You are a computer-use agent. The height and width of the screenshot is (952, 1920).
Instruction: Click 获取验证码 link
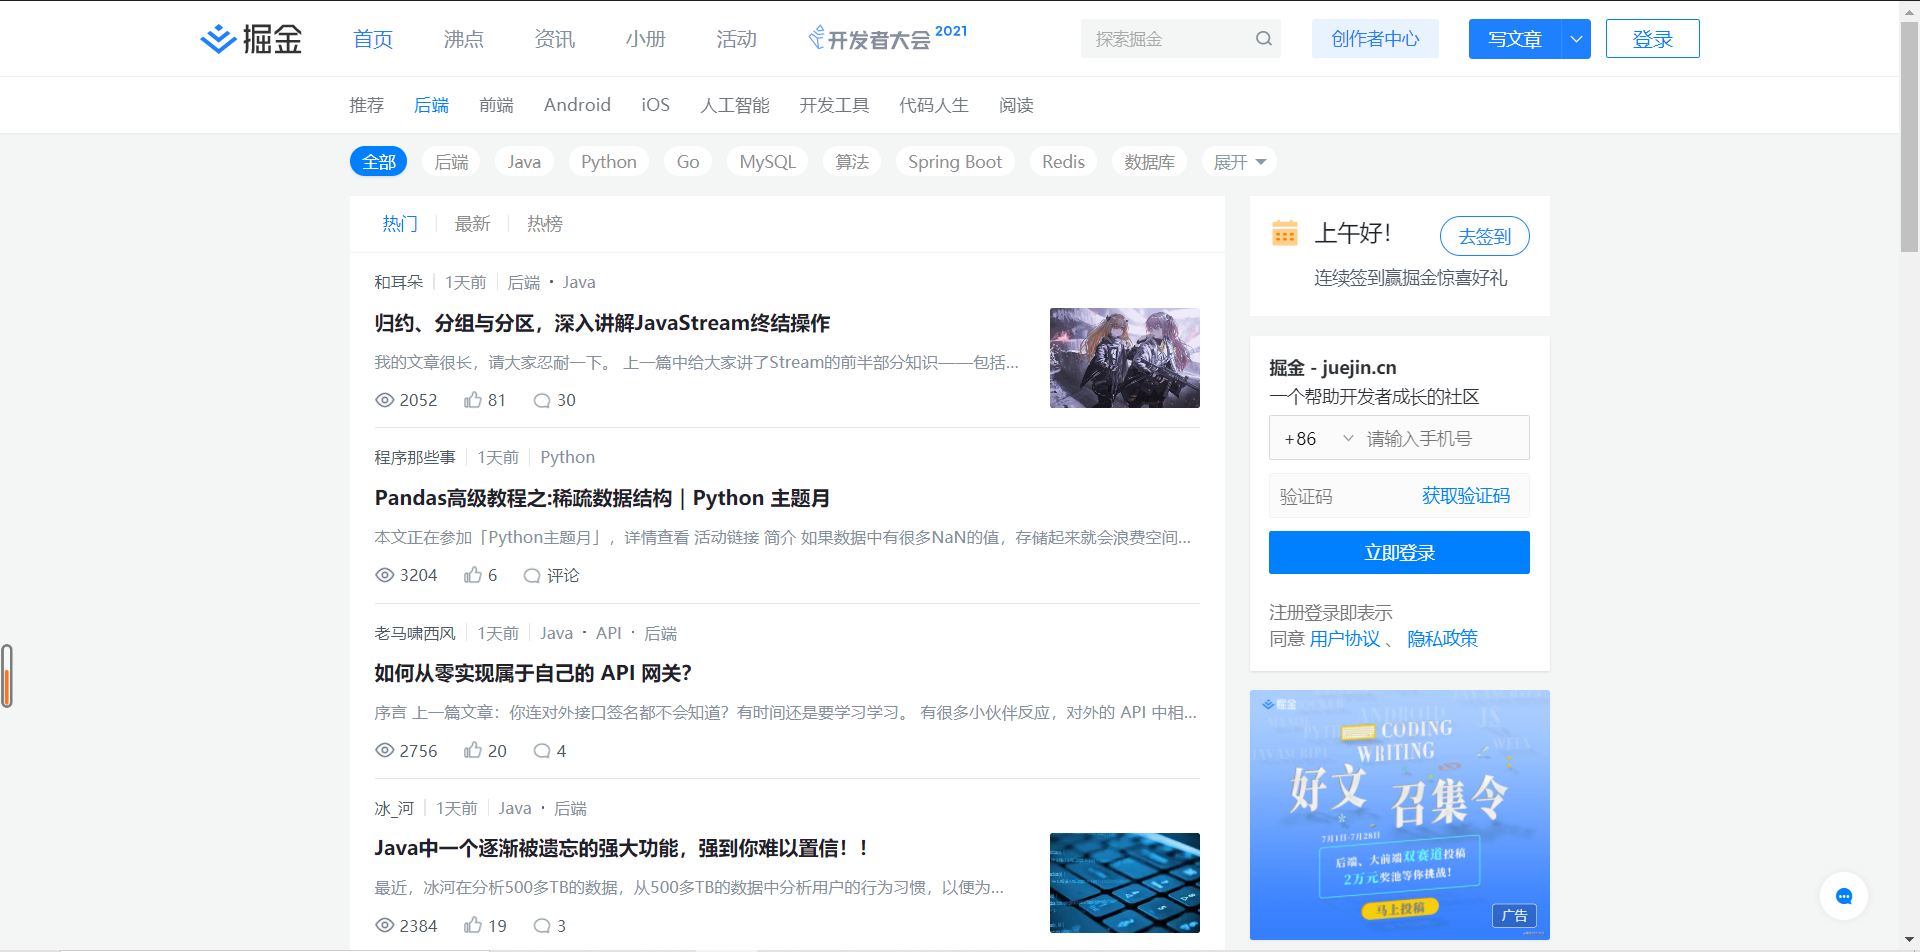click(x=1466, y=496)
